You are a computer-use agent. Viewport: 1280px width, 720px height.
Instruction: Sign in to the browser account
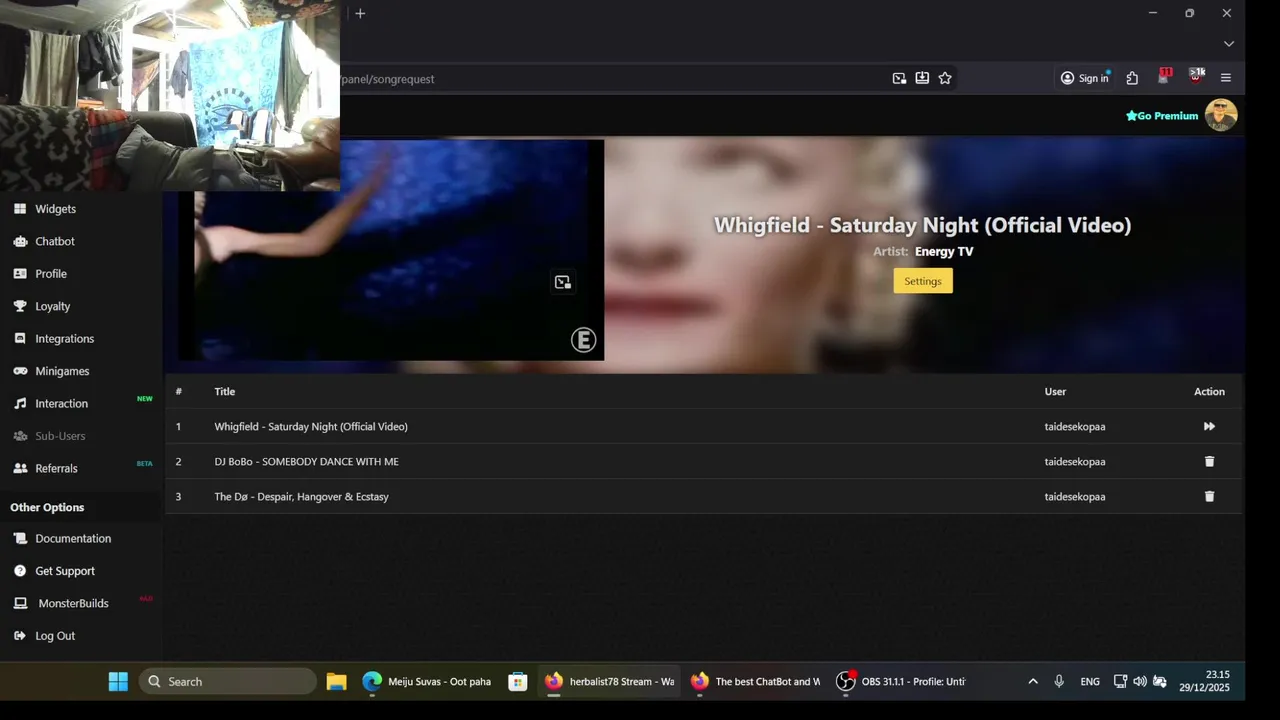tap(1085, 78)
